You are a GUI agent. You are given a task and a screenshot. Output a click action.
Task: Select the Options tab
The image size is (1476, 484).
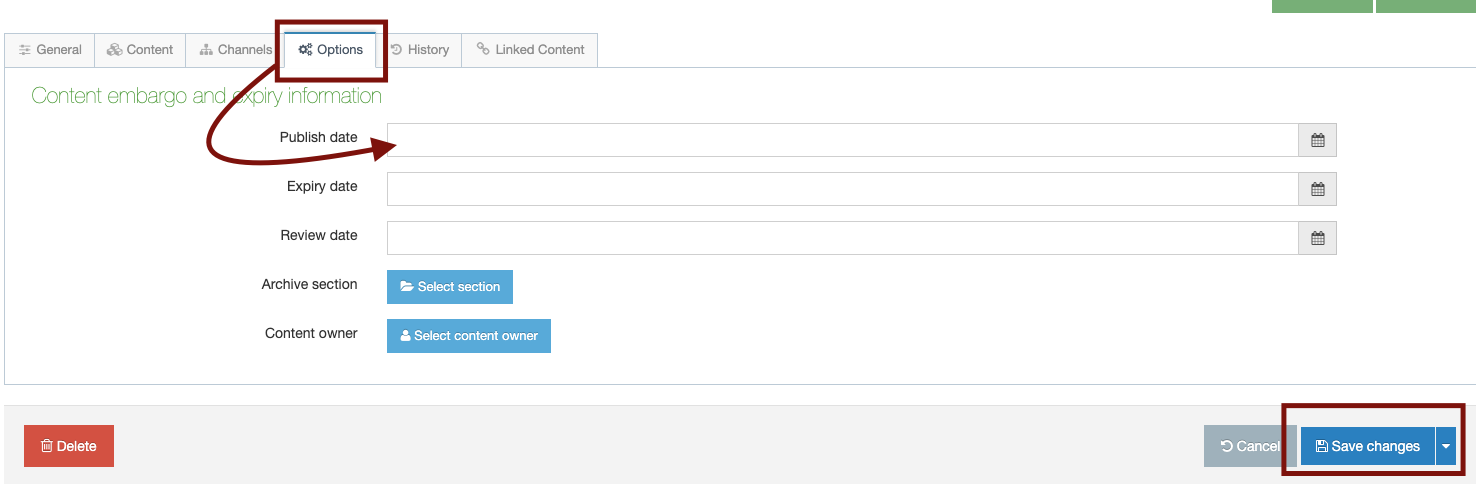[331, 50]
